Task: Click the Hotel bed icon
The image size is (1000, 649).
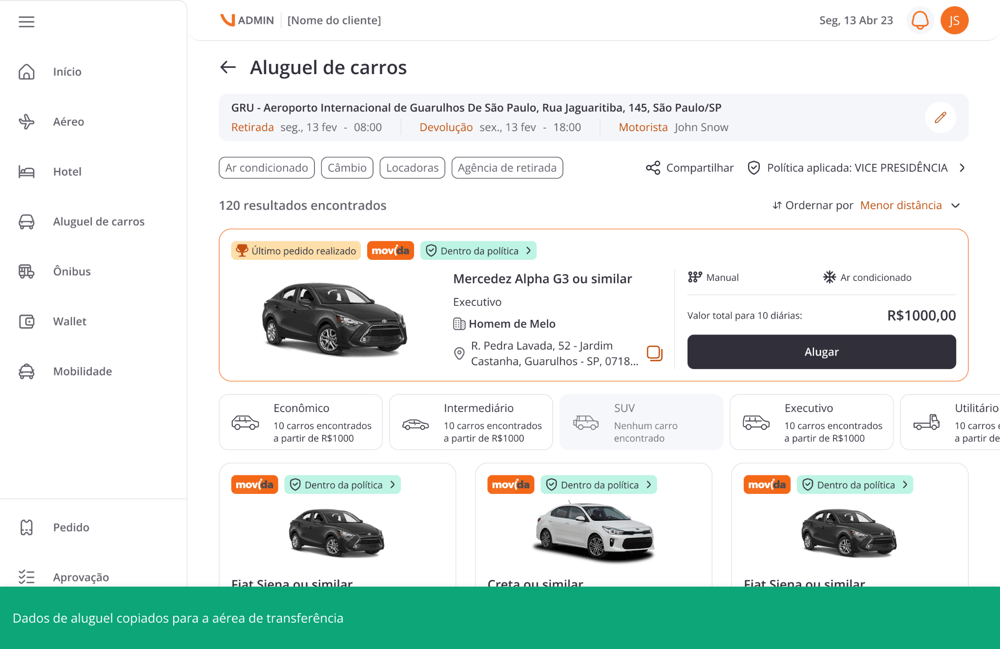Action: coord(26,171)
